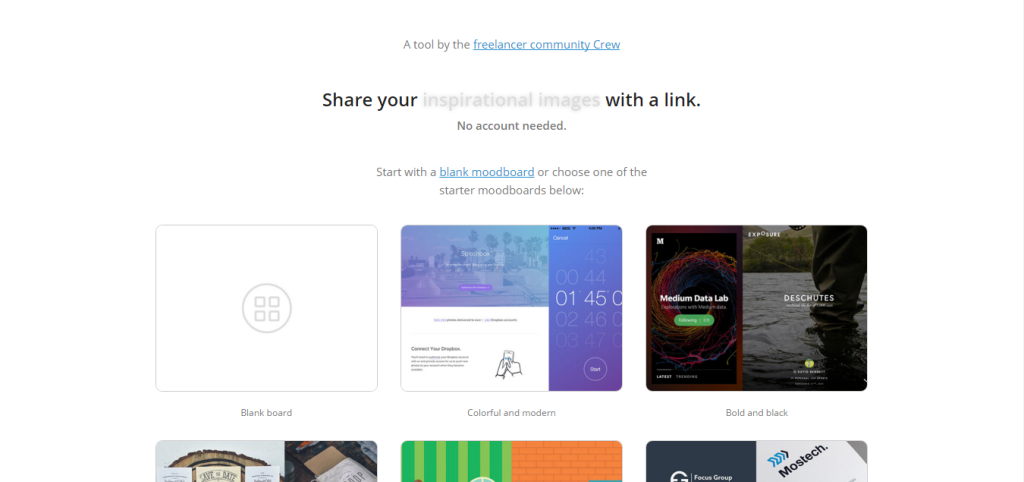
Task: Click the grid icon in the Blank board card
Action: pyautogui.click(x=266, y=308)
